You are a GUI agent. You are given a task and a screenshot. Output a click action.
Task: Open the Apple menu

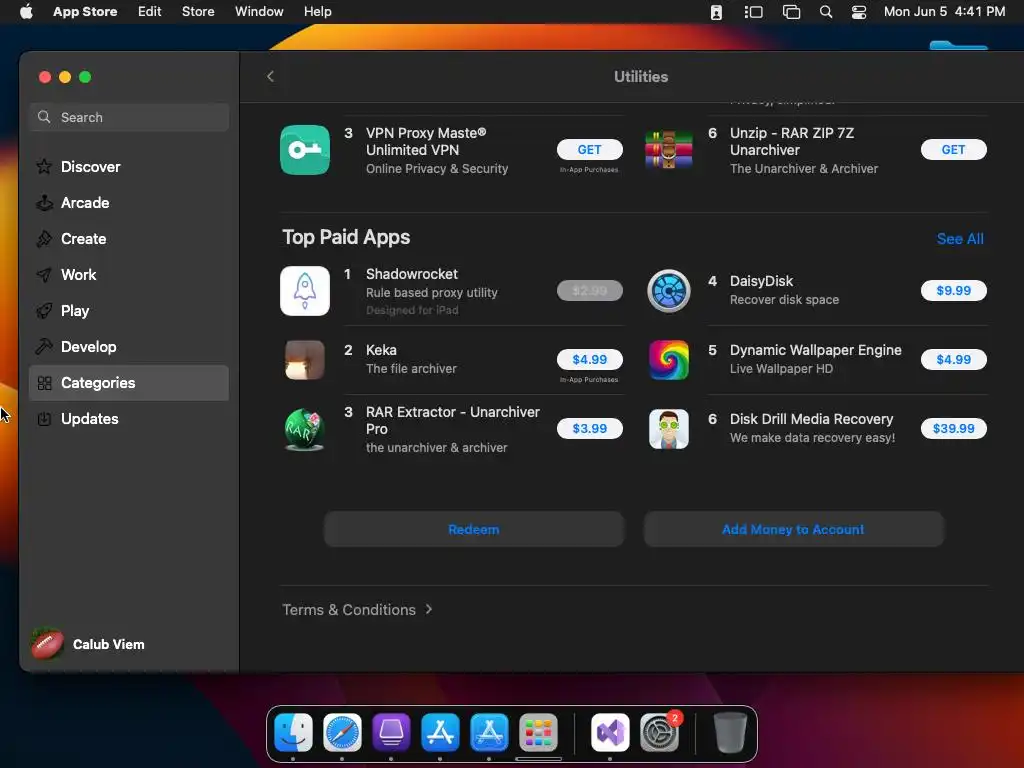coord(26,12)
